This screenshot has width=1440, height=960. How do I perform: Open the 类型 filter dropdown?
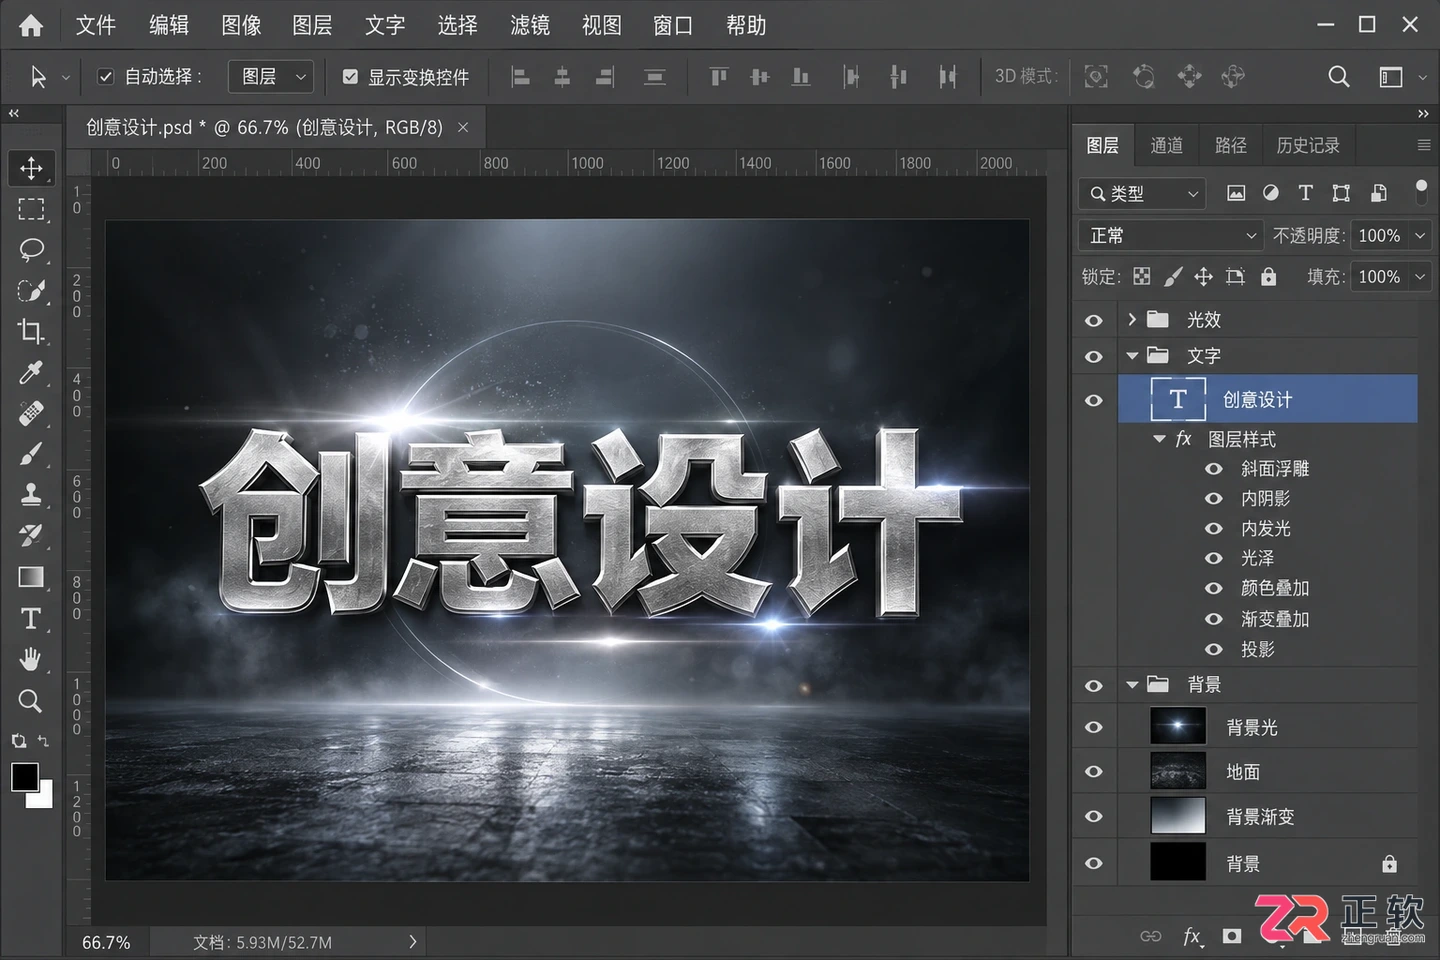(x=1142, y=193)
